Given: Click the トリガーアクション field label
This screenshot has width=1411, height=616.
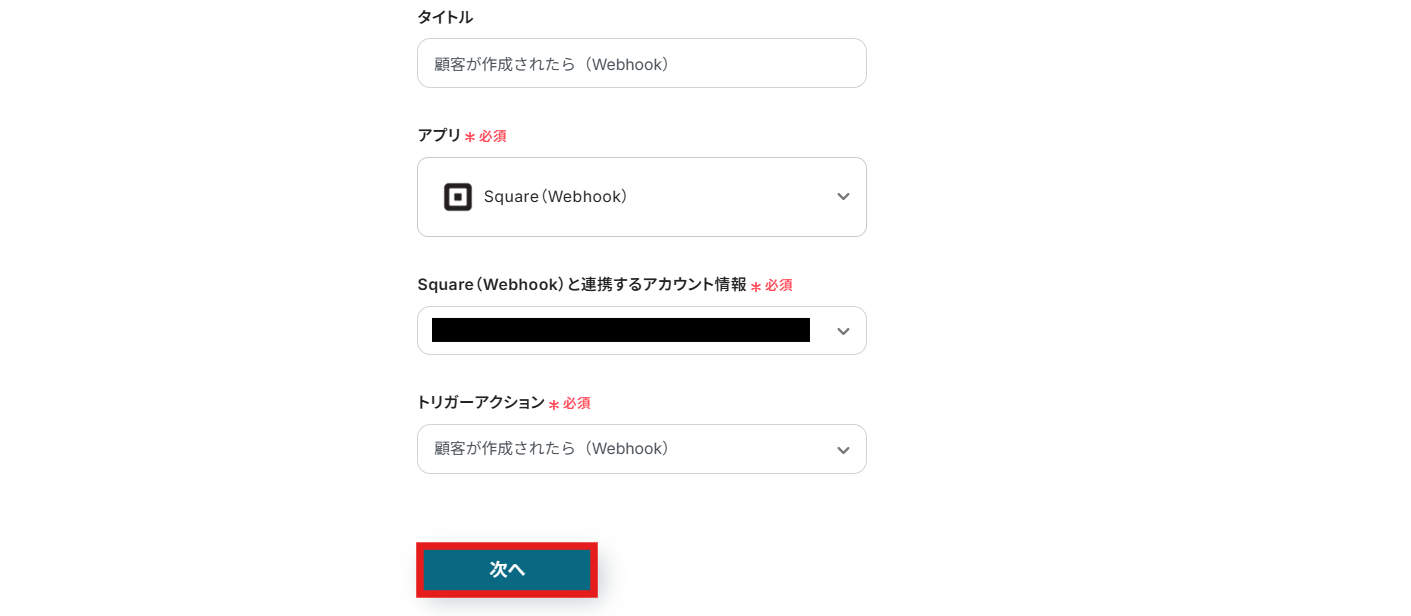Looking at the screenshot, I should (x=481, y=403).
